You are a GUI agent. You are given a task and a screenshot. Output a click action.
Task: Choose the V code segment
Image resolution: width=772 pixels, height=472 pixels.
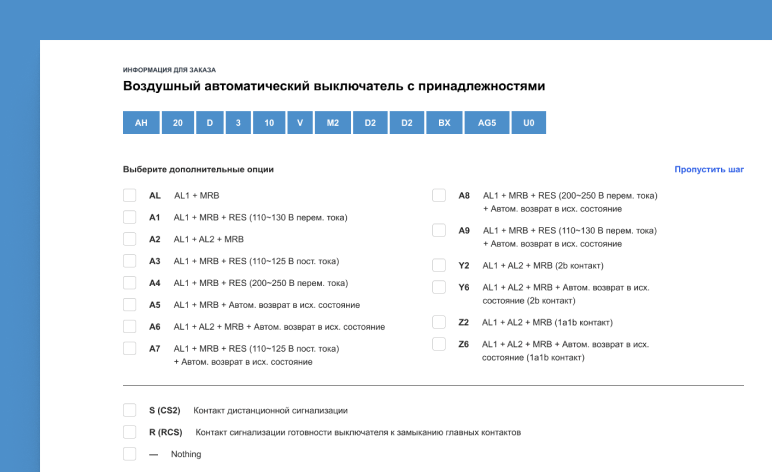300,123
